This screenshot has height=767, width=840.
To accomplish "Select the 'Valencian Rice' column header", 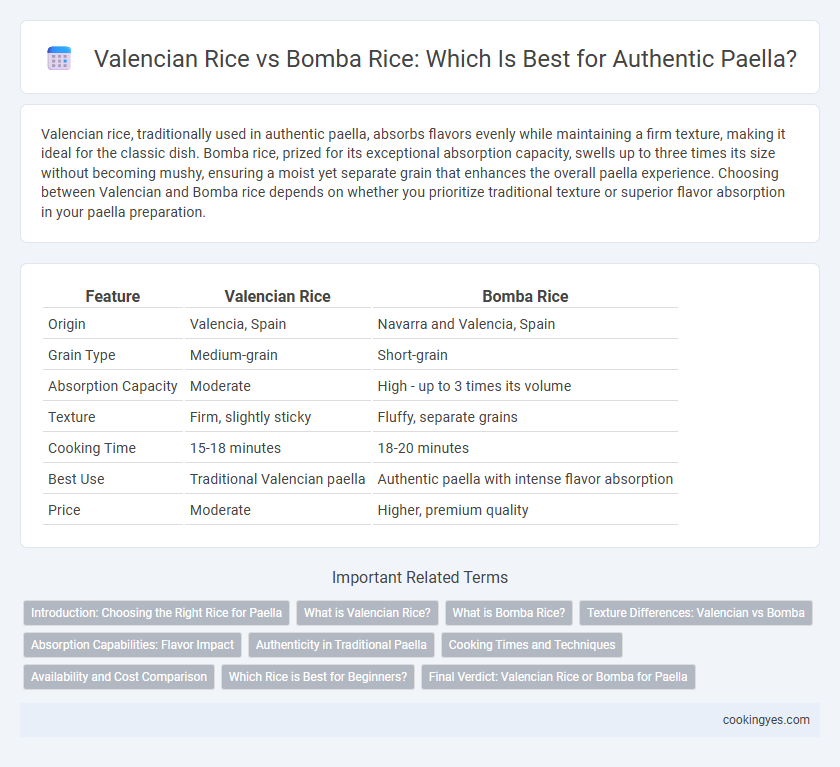I will [x=278, y=296].
